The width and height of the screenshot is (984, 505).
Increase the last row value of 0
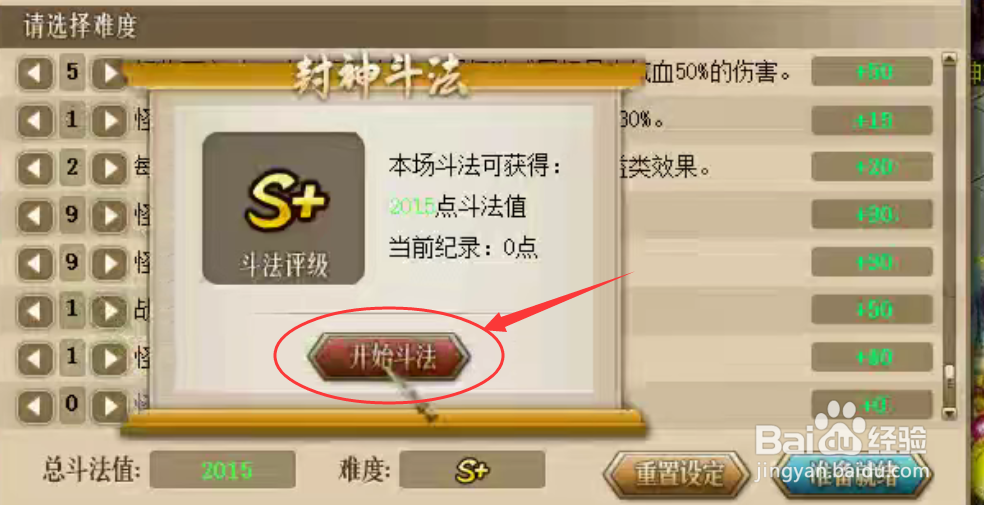tap(110, 406)
